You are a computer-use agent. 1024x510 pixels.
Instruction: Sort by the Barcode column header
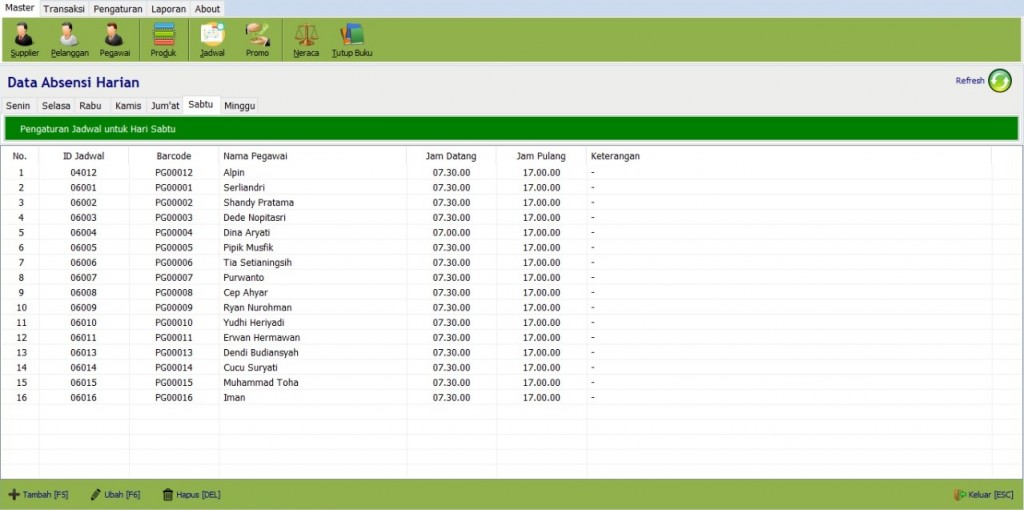coord(174,156)
